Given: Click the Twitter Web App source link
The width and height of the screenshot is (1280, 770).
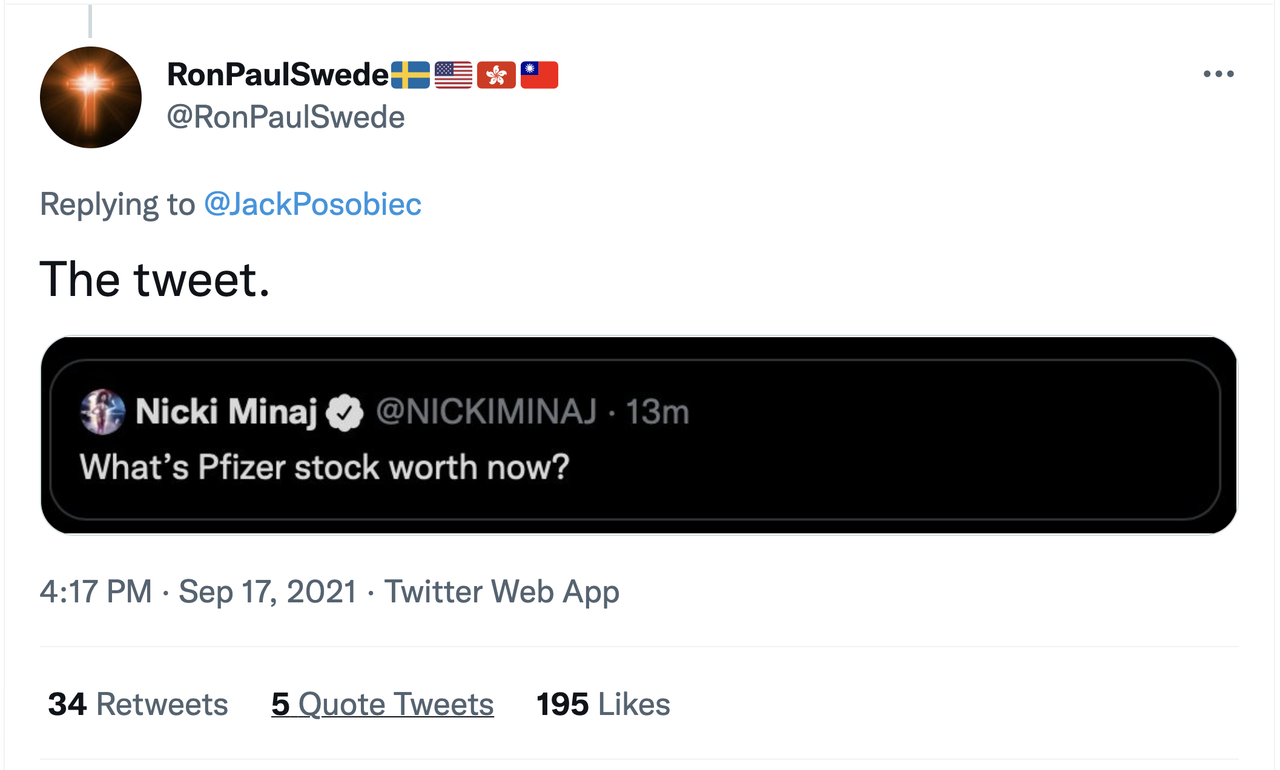Looking at the screenshot, I should (502, 591).
